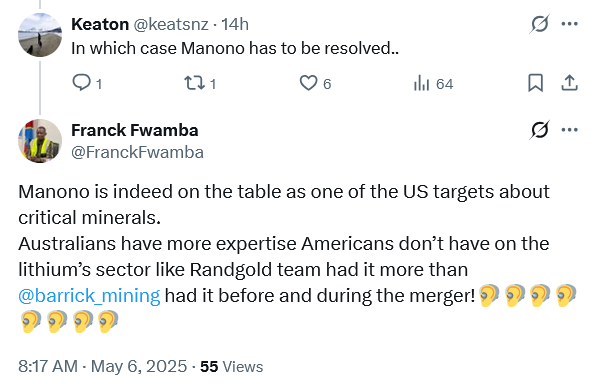Open the @keatsnz handle
This screenshot has width=598, height=384.
(170, 24)
